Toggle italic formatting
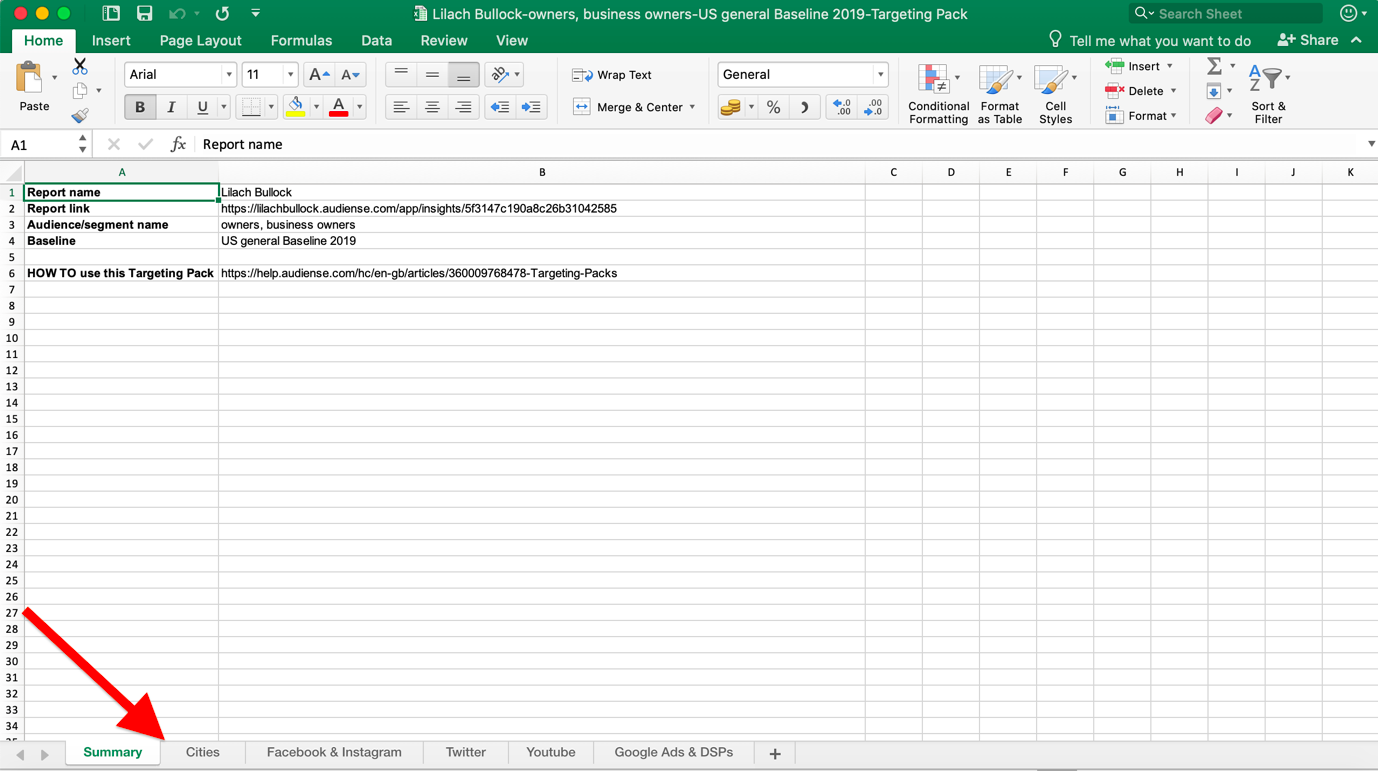This screenshot has width=1378, height=771. click(171, 107)
